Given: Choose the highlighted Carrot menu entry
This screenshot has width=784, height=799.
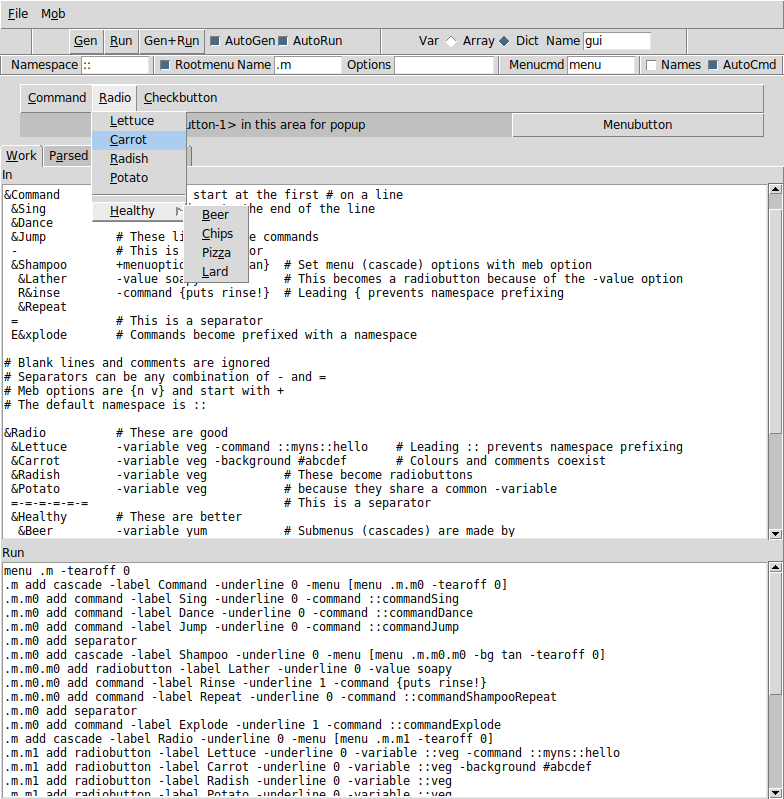Looking at the screenshot, I should coord(139,140).
